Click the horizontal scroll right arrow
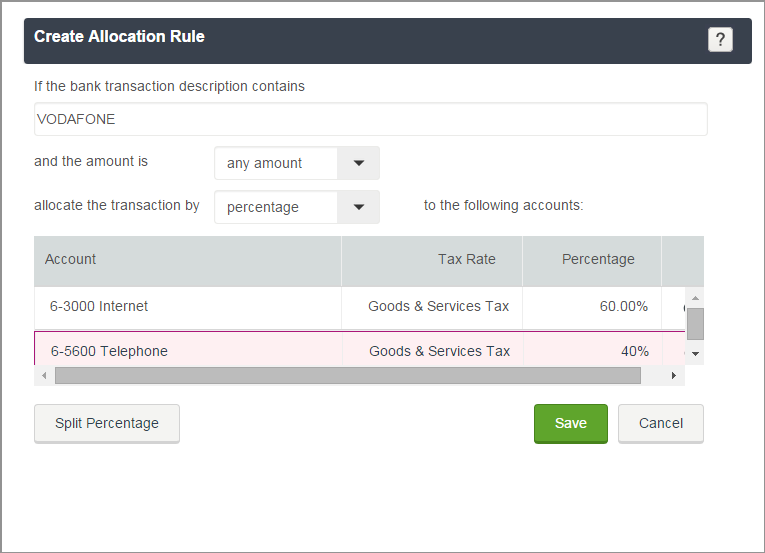765x553 pixels. coord(674,375)
